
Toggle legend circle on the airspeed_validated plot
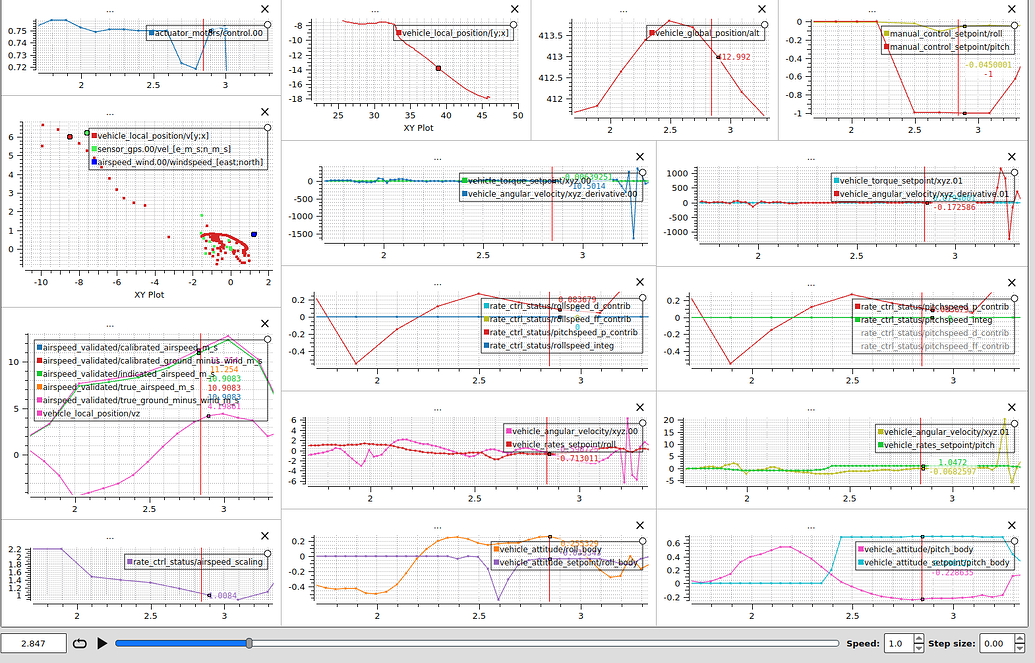click(267, 339)
